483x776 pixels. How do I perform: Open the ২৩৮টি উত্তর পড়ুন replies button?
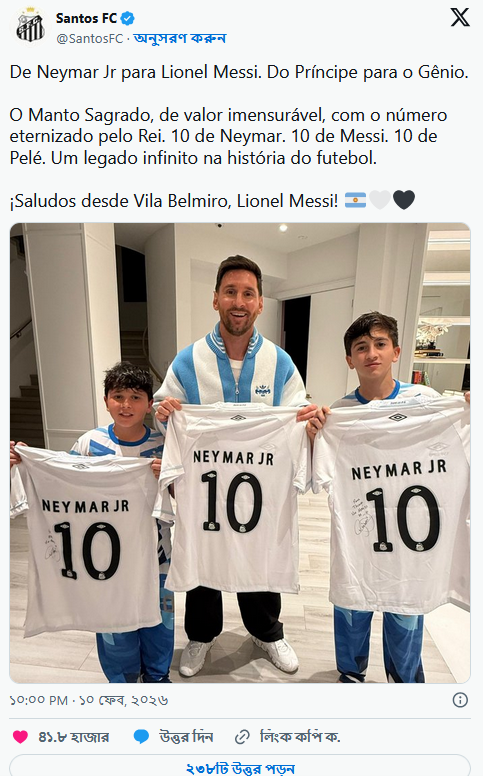click(x=240, y=765)
